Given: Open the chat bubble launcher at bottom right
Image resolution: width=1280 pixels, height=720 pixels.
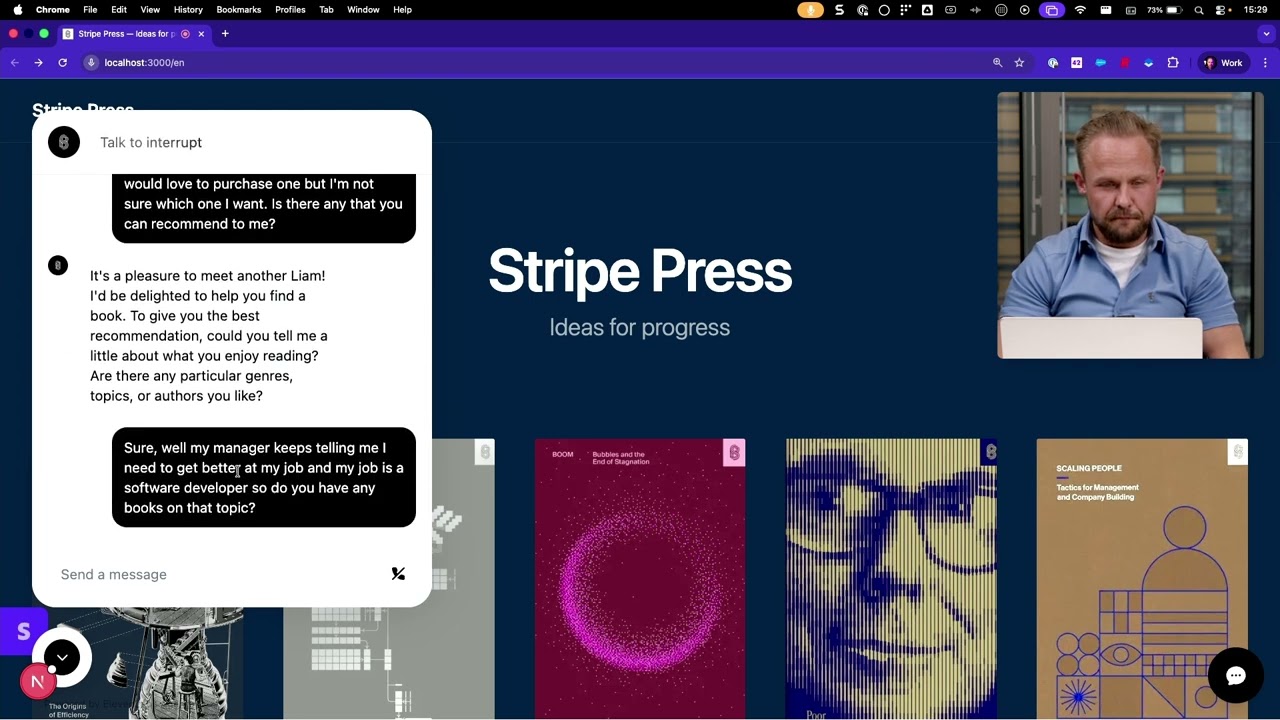Looking at the screenshot, I should pyautogui.click(x=1236, y=676).
